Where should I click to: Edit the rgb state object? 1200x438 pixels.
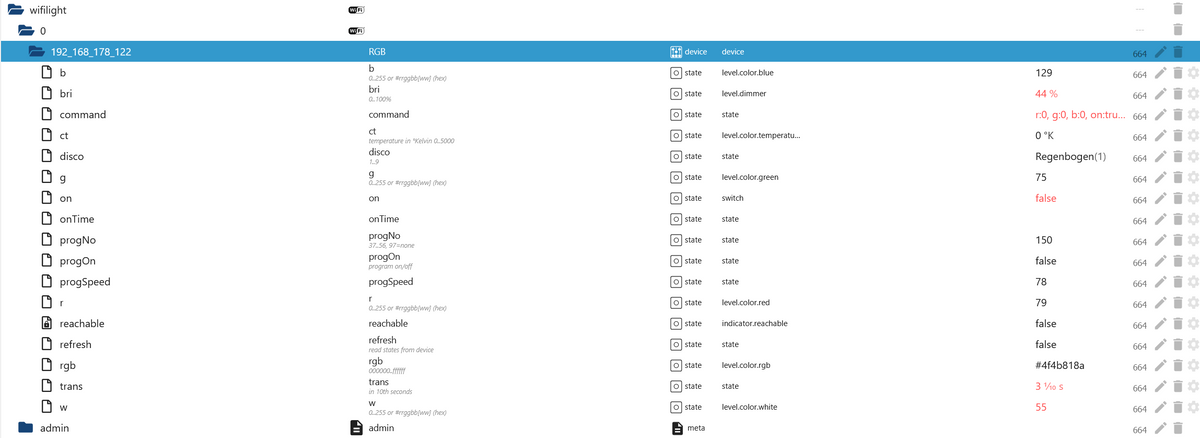tap(1160, 366)
